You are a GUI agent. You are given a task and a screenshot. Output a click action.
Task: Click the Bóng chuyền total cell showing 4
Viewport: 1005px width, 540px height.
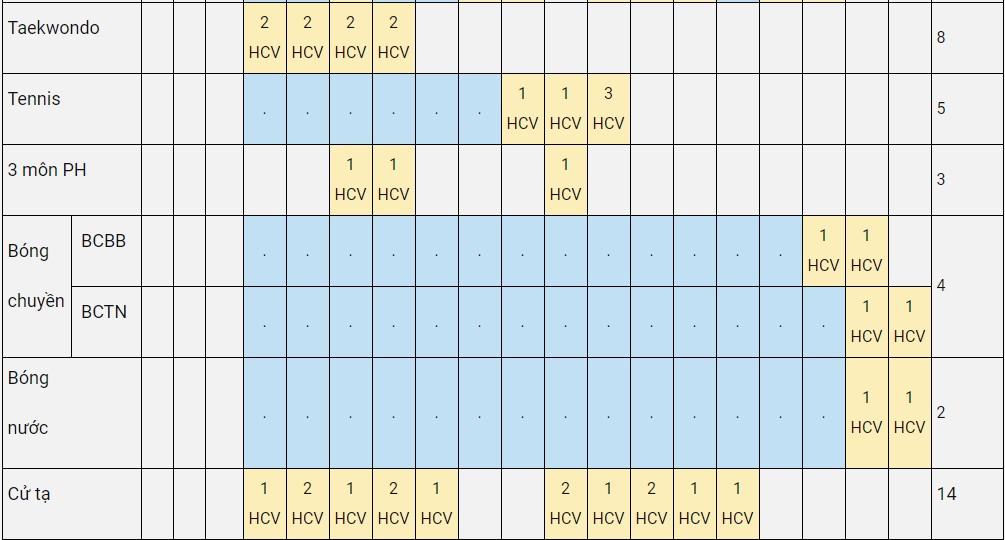[967, 286]
